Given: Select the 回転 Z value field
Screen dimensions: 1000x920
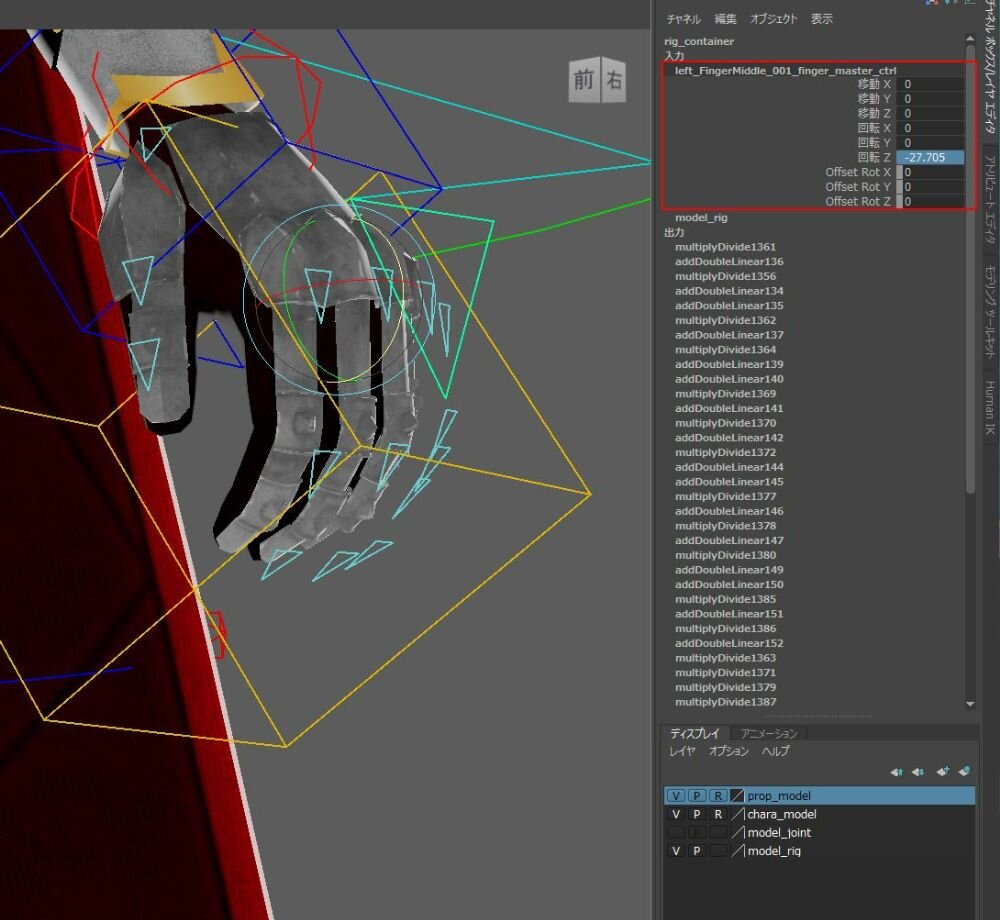Looking at the screenshot, I should pyautogui.click(x=930, y=157).
